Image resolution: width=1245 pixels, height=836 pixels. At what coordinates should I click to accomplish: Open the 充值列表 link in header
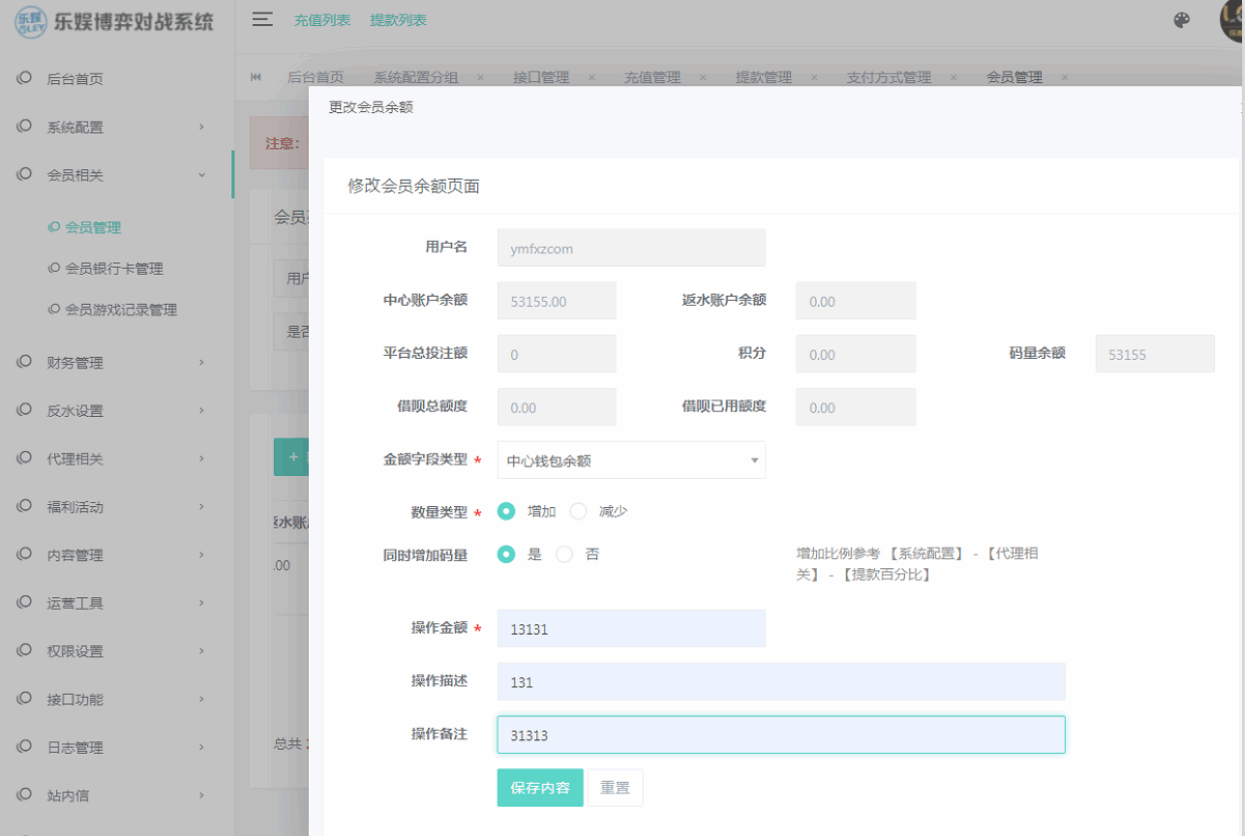(x=322, y=20)
